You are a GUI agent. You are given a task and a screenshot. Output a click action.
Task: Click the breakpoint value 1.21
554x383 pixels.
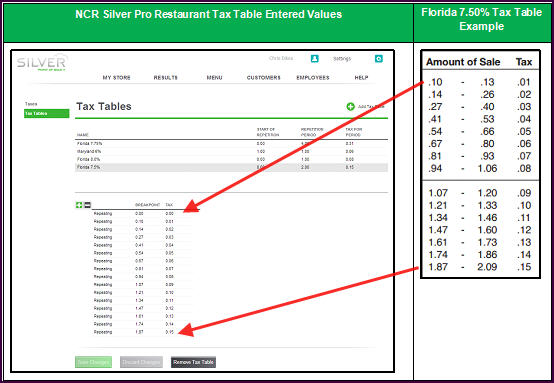[x=139, y=293]
